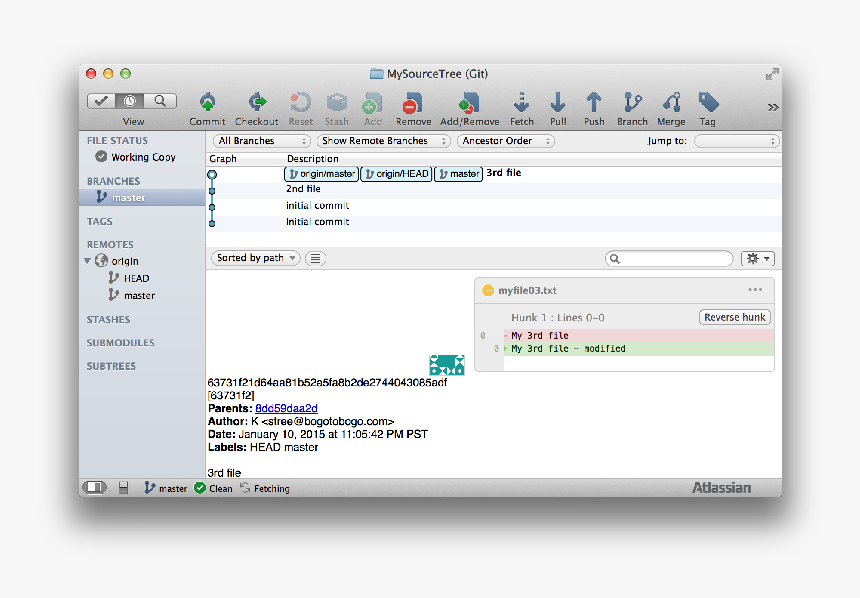Click master branch in status bar
This screenshot has height=598, width=860.
point(166,488)
